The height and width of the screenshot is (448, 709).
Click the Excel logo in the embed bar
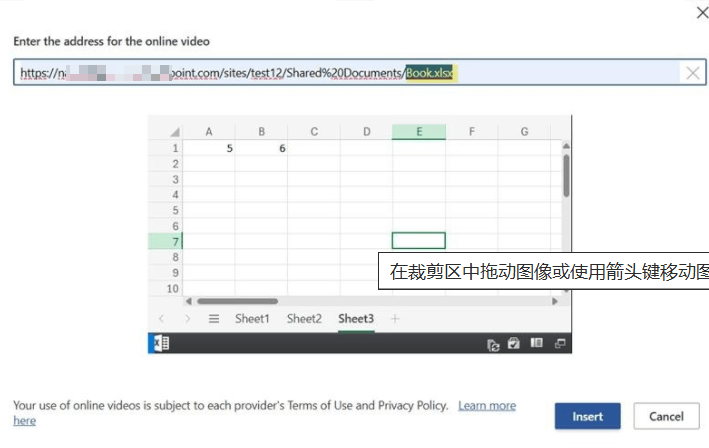click(x=161, y=343)
